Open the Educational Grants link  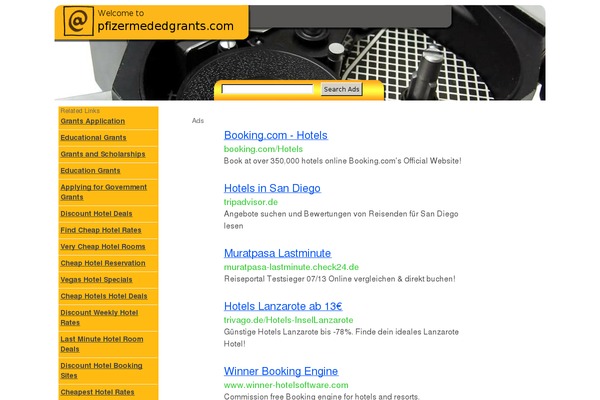(93, 137)
